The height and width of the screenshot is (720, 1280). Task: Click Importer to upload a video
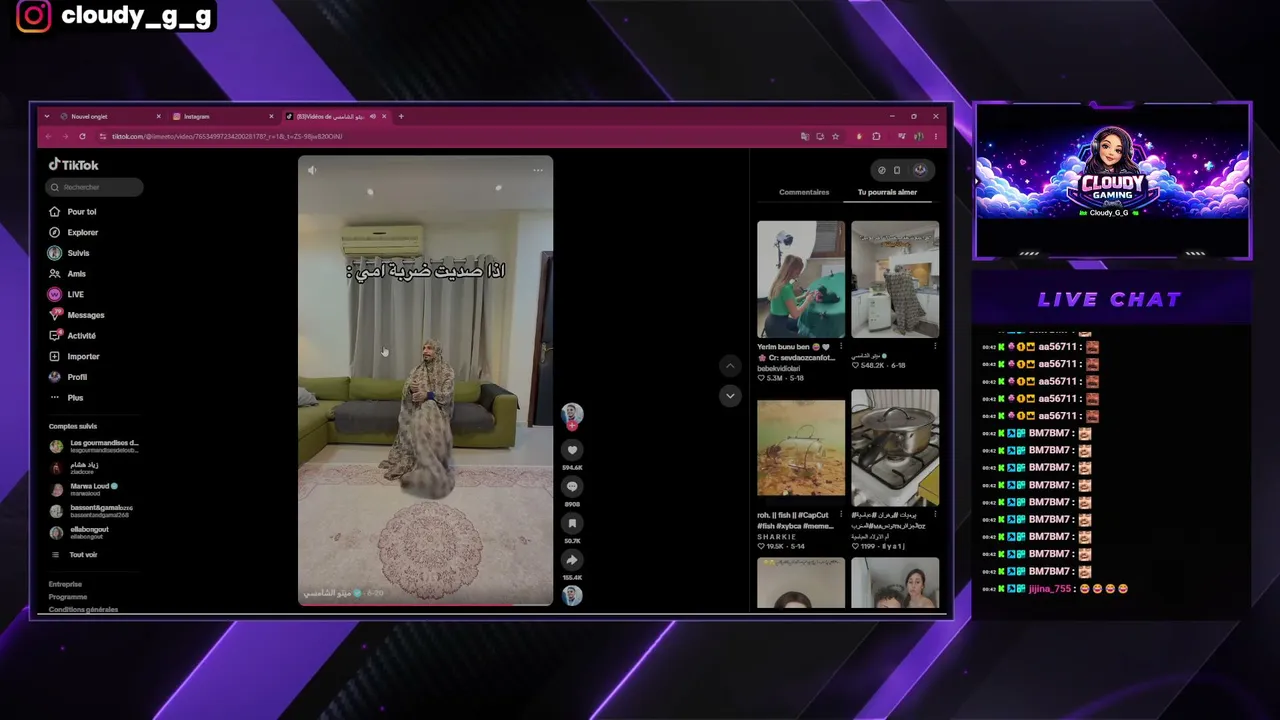click(74, 356)
